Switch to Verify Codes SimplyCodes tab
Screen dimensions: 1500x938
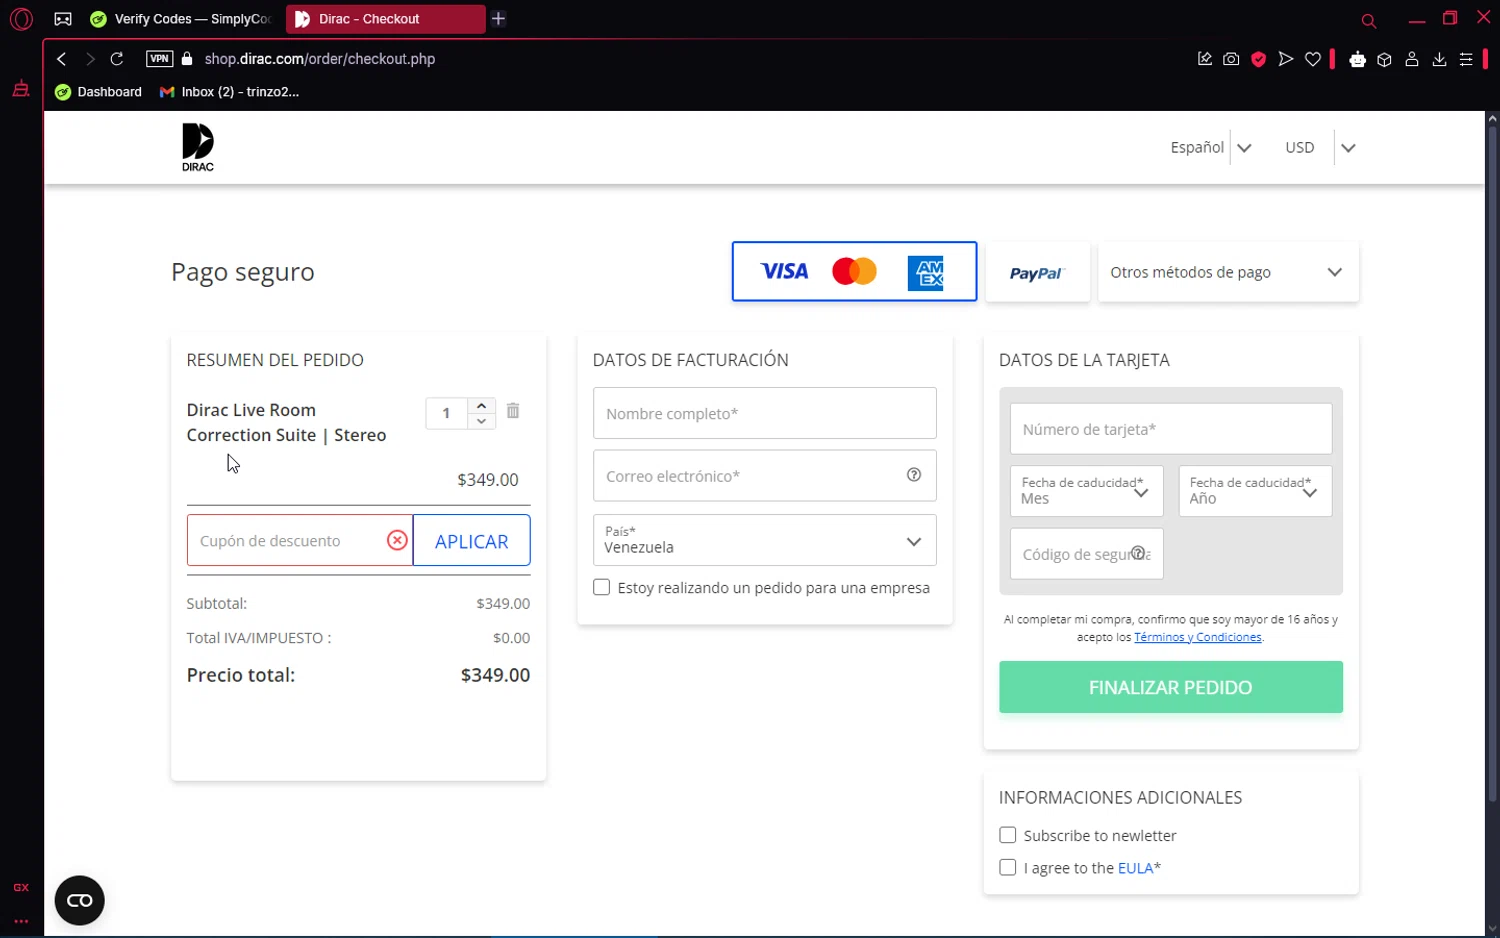(x=182, y=19)
